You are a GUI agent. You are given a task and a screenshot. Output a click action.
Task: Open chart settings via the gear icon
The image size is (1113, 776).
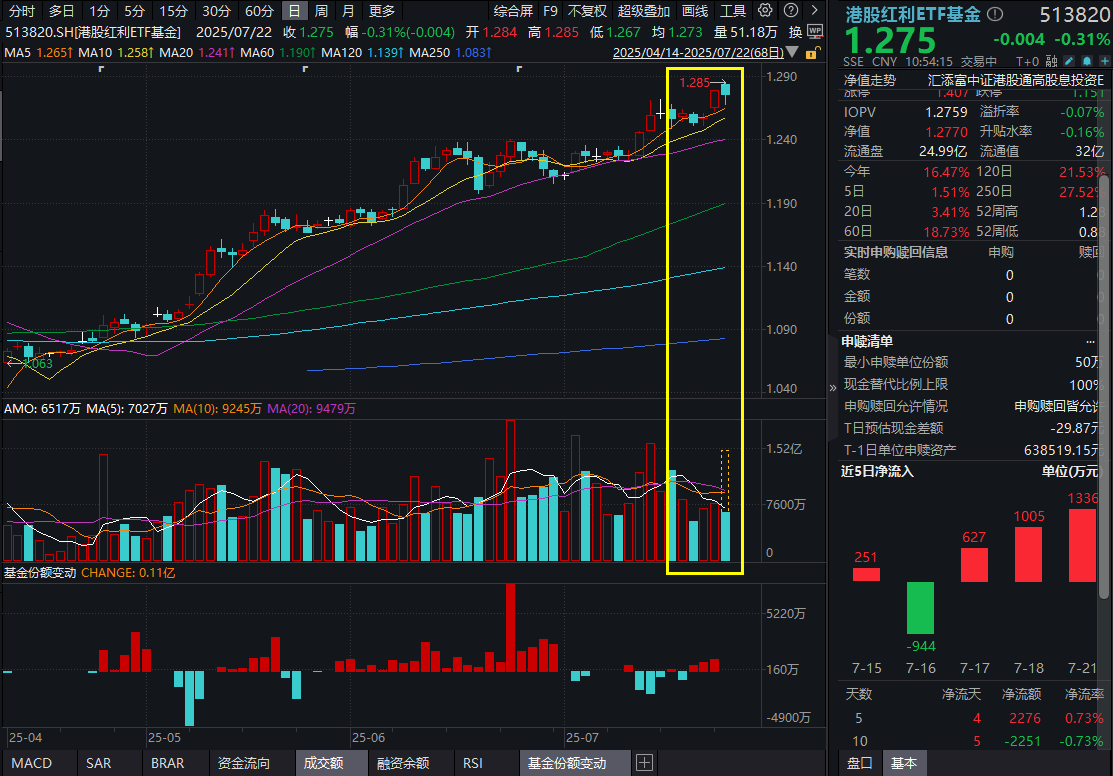[x=764, y=12]
